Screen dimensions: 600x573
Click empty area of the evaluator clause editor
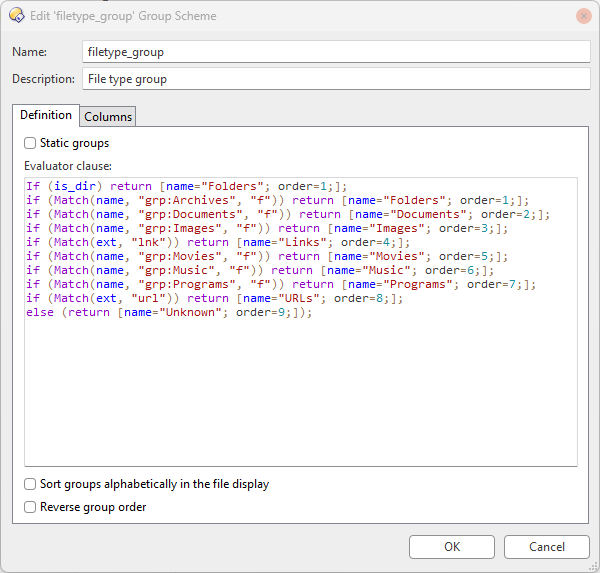[301, 390]
